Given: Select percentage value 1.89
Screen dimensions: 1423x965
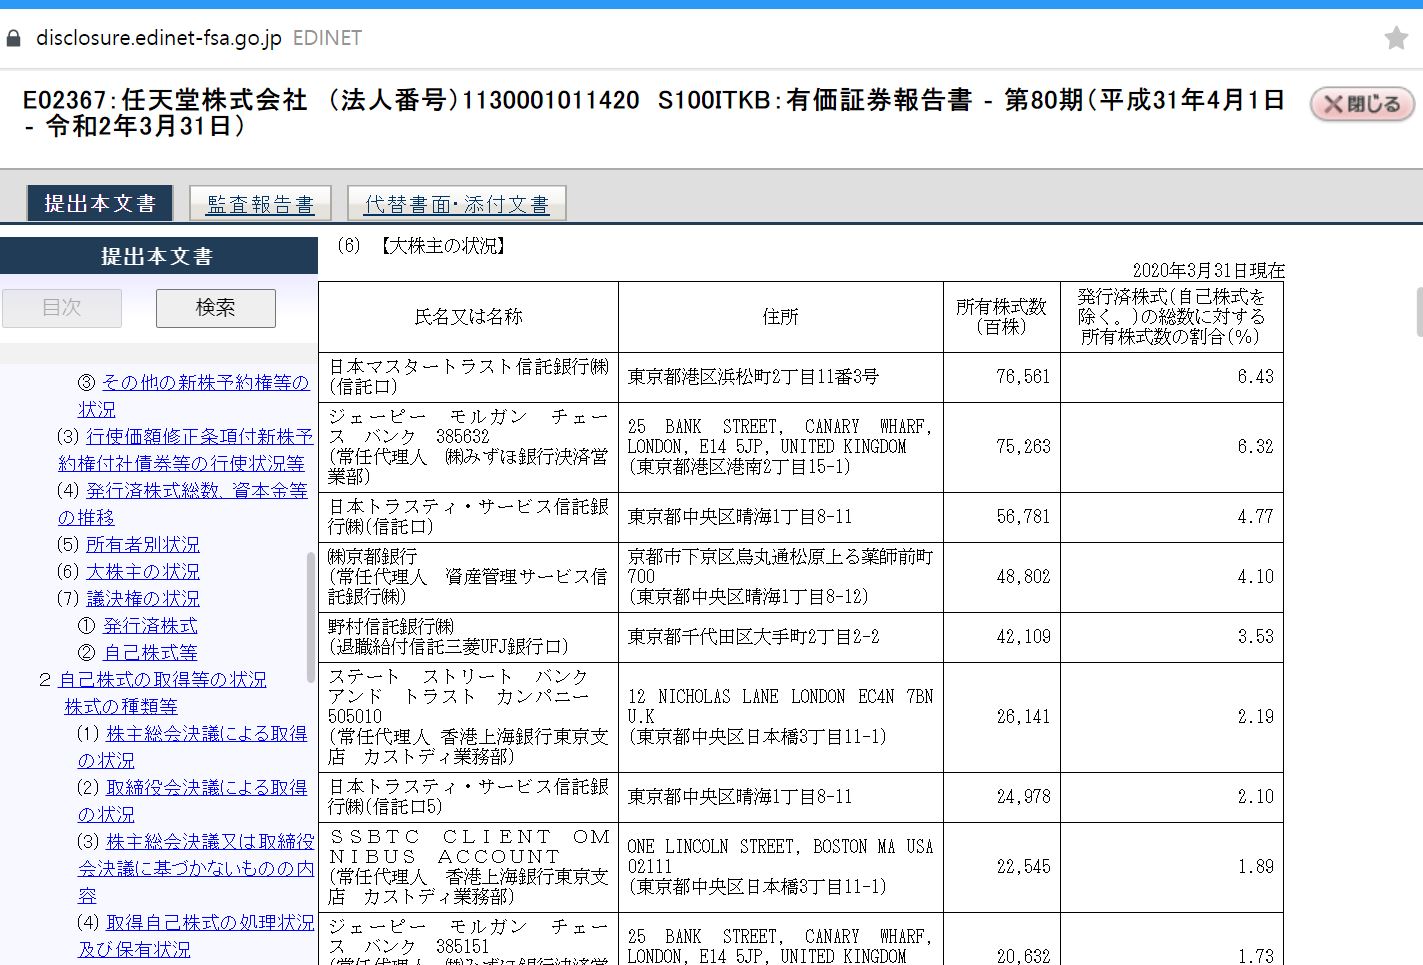Looking at the screenshot, I should point(1255,867).
